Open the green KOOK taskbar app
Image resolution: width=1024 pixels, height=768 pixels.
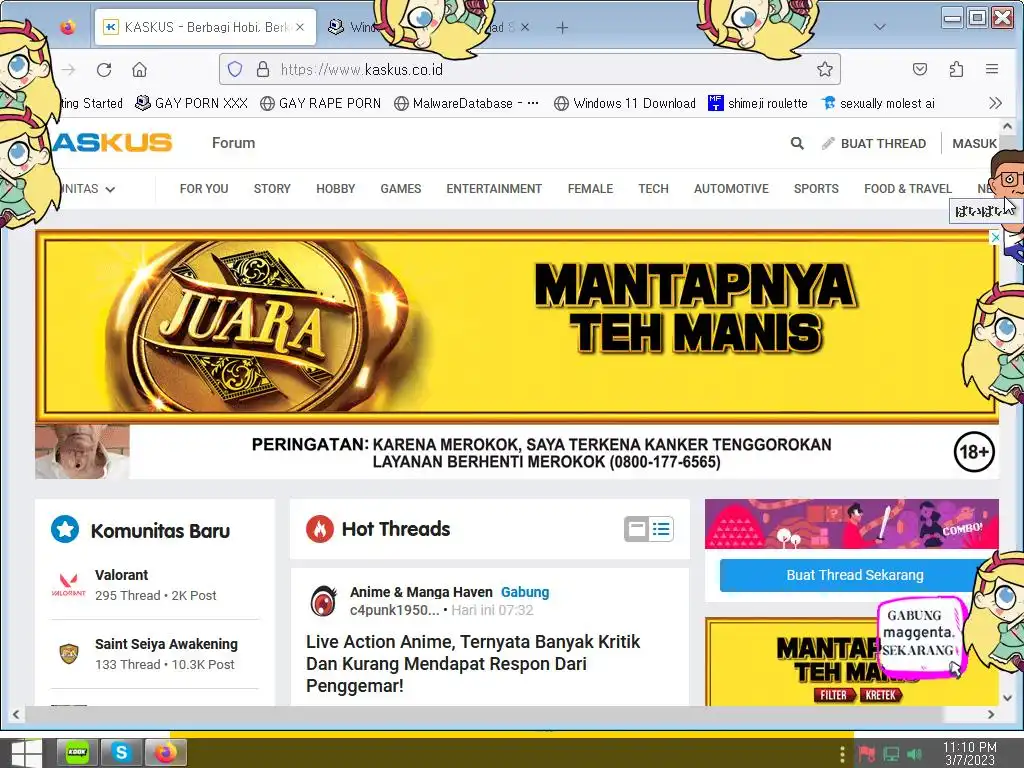77,752
